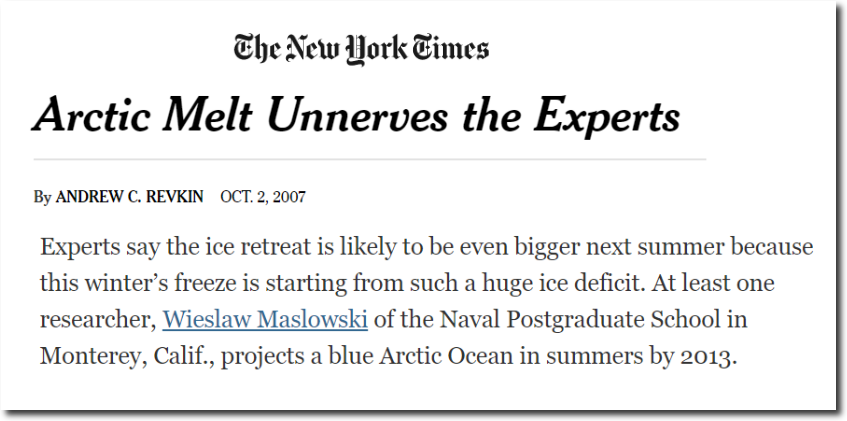Click the Arctic Melt Unnerves the Experts headline

click(x=356, y=115)
